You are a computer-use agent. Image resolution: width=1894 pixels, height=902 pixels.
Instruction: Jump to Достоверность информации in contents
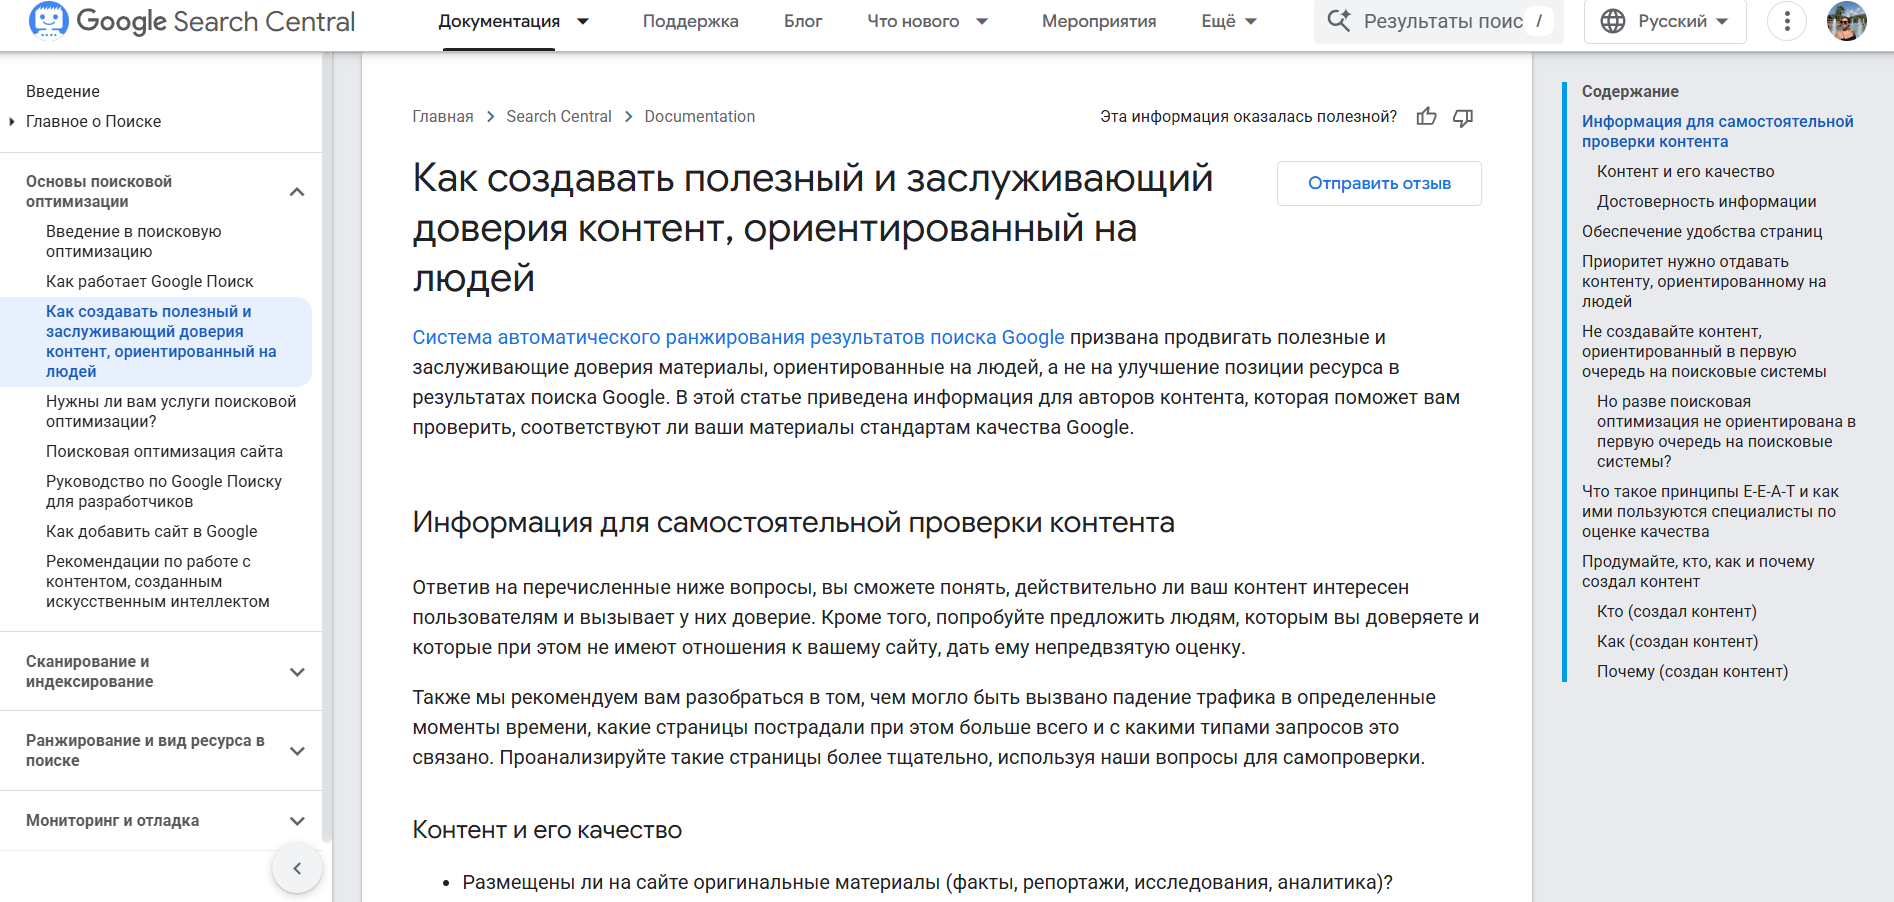pyautogui.click(x=1706, y=201)
